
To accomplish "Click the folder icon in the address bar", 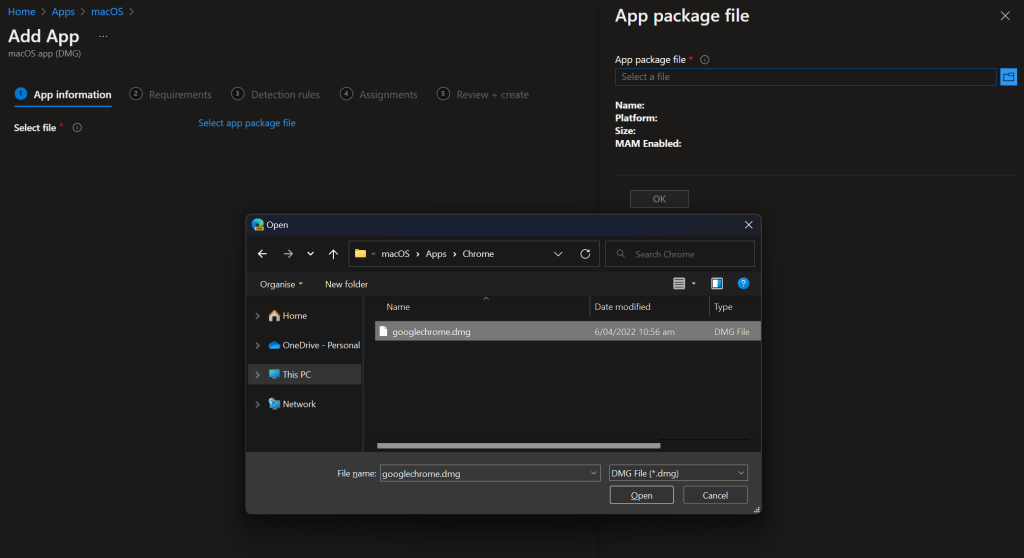I will 360,254.
